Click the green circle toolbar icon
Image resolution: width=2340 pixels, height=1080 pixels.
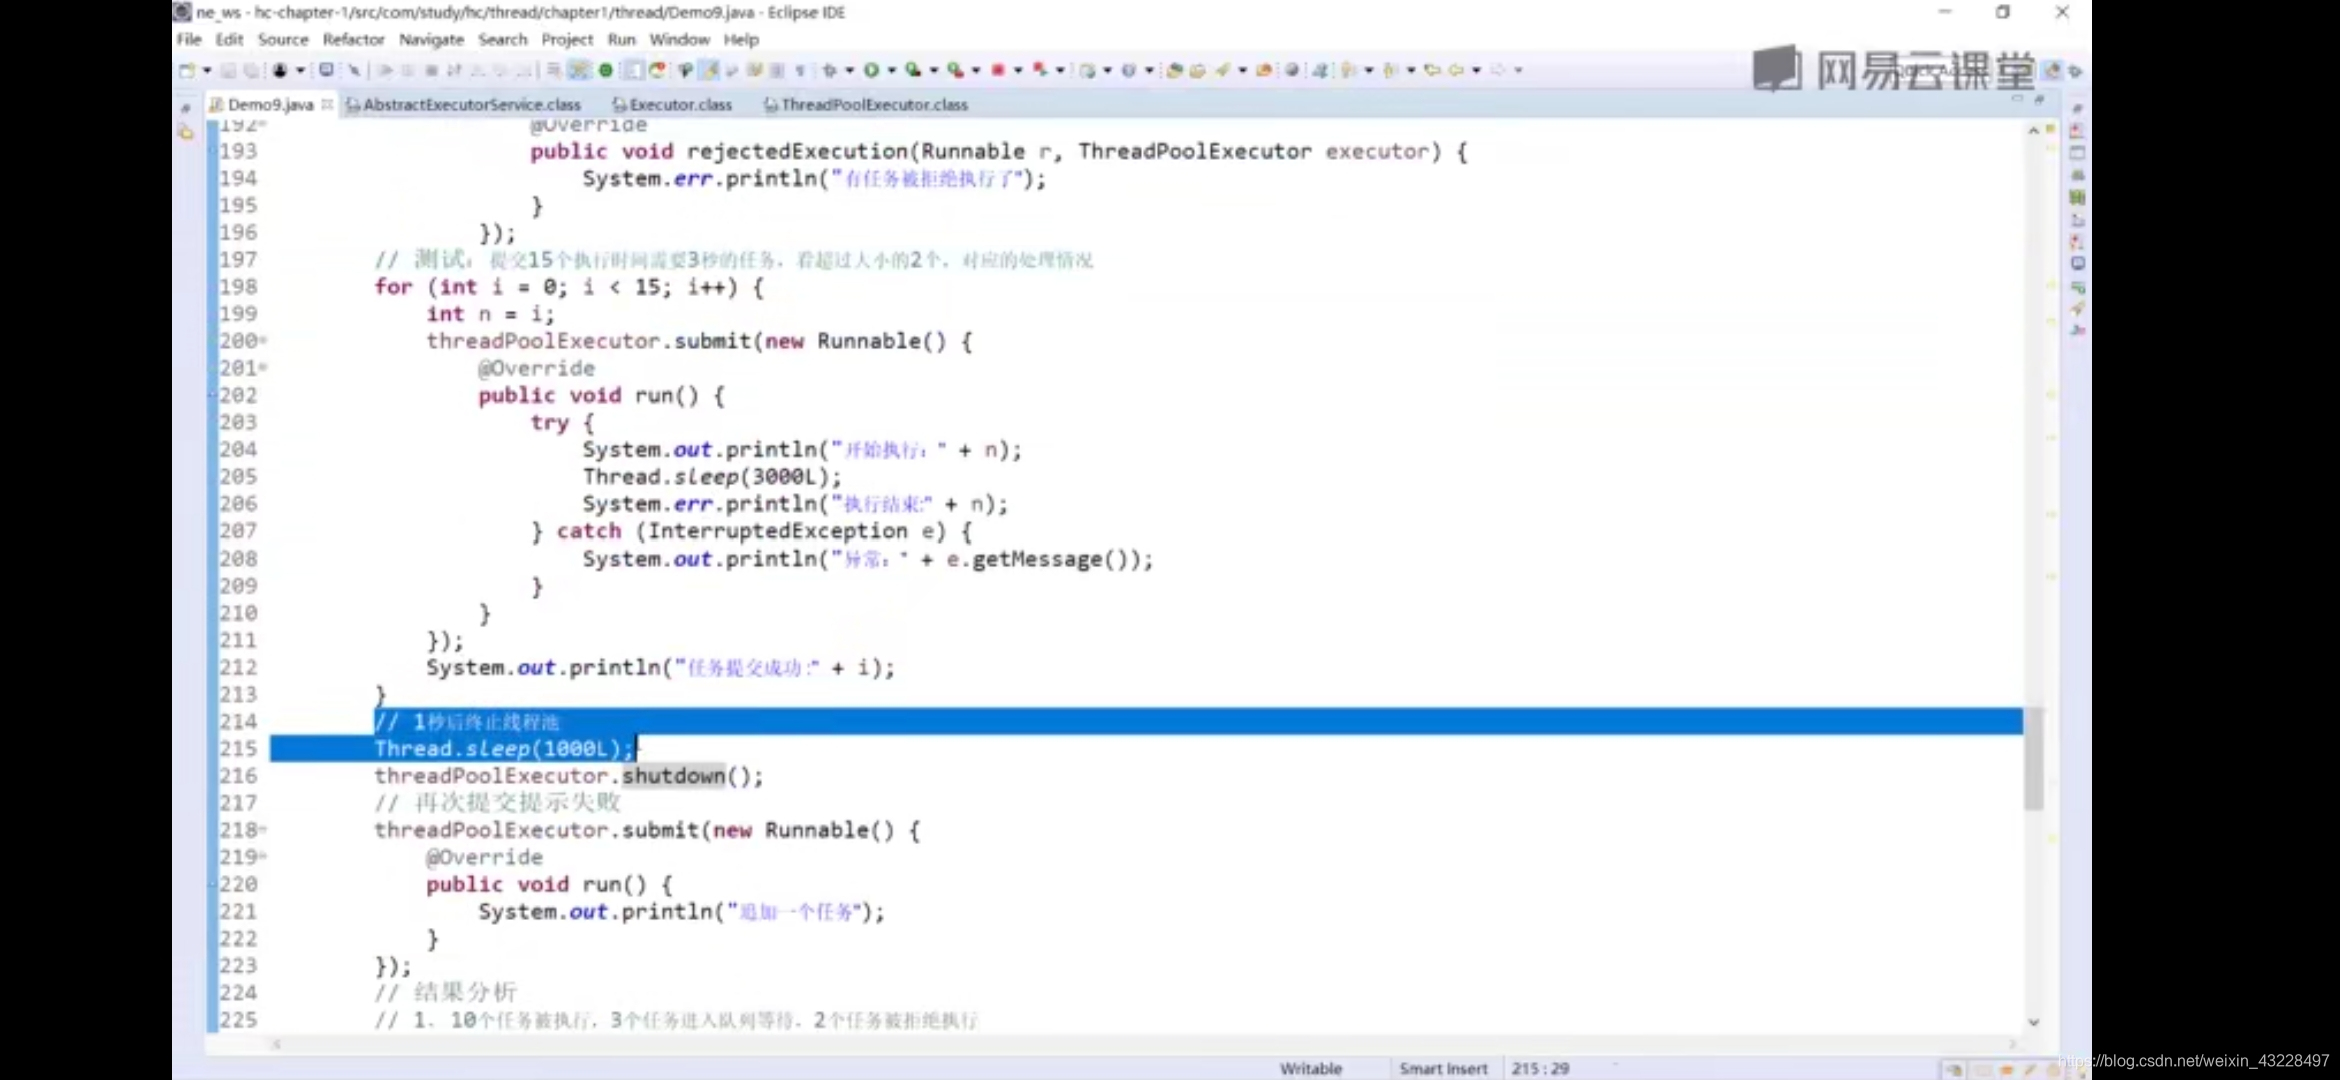(605, 70)
